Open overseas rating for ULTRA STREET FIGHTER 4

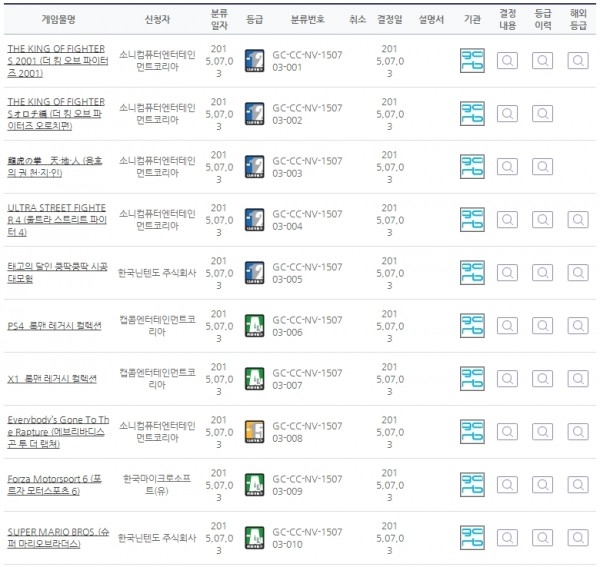(x=577, y=219)
